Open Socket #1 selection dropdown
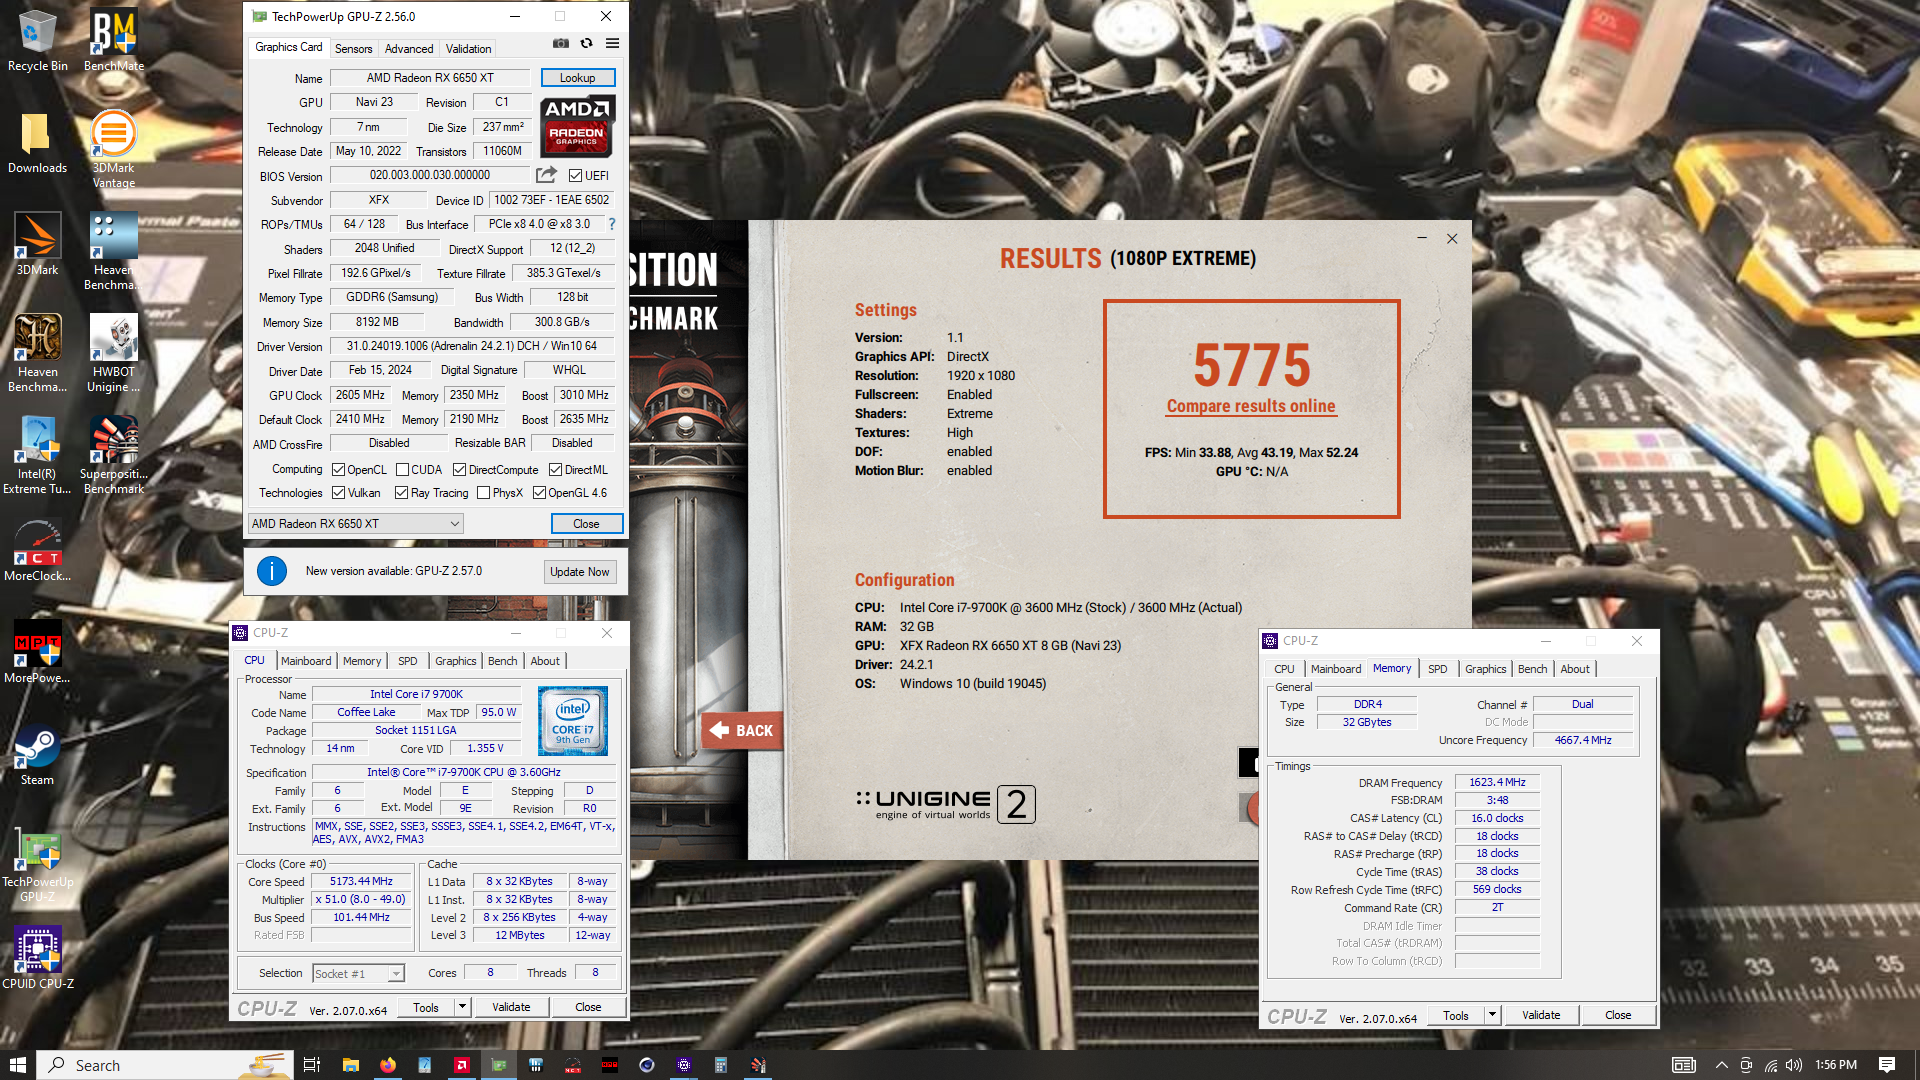 click(x=357, y=973)
